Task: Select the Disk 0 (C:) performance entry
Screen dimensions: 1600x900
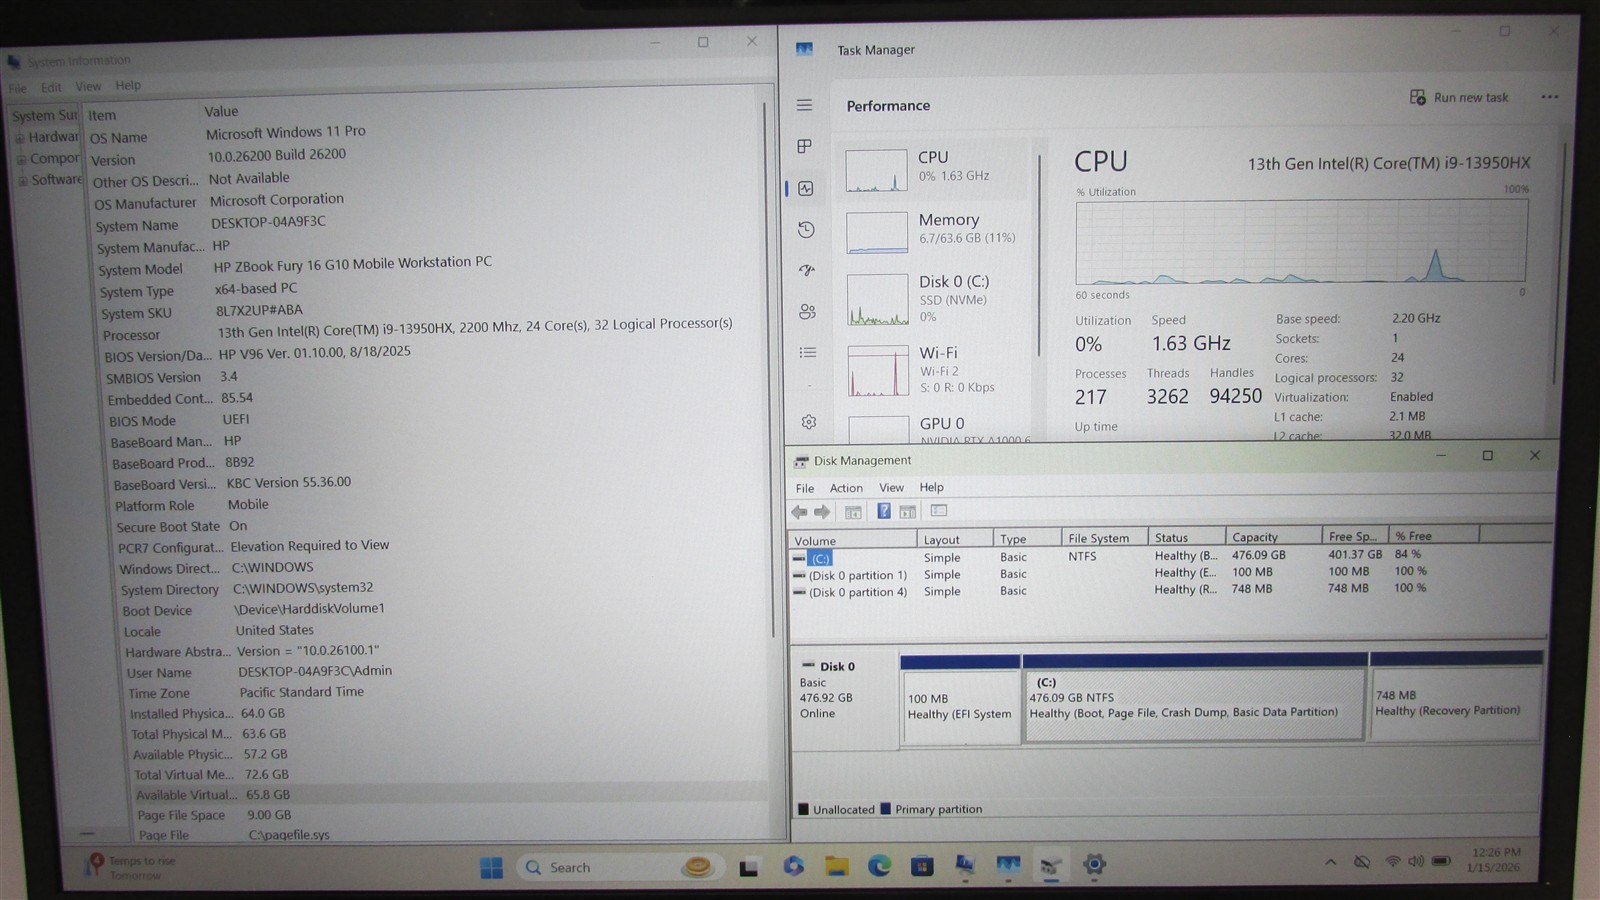Action: pyautogui.click(x=934, y=298)
